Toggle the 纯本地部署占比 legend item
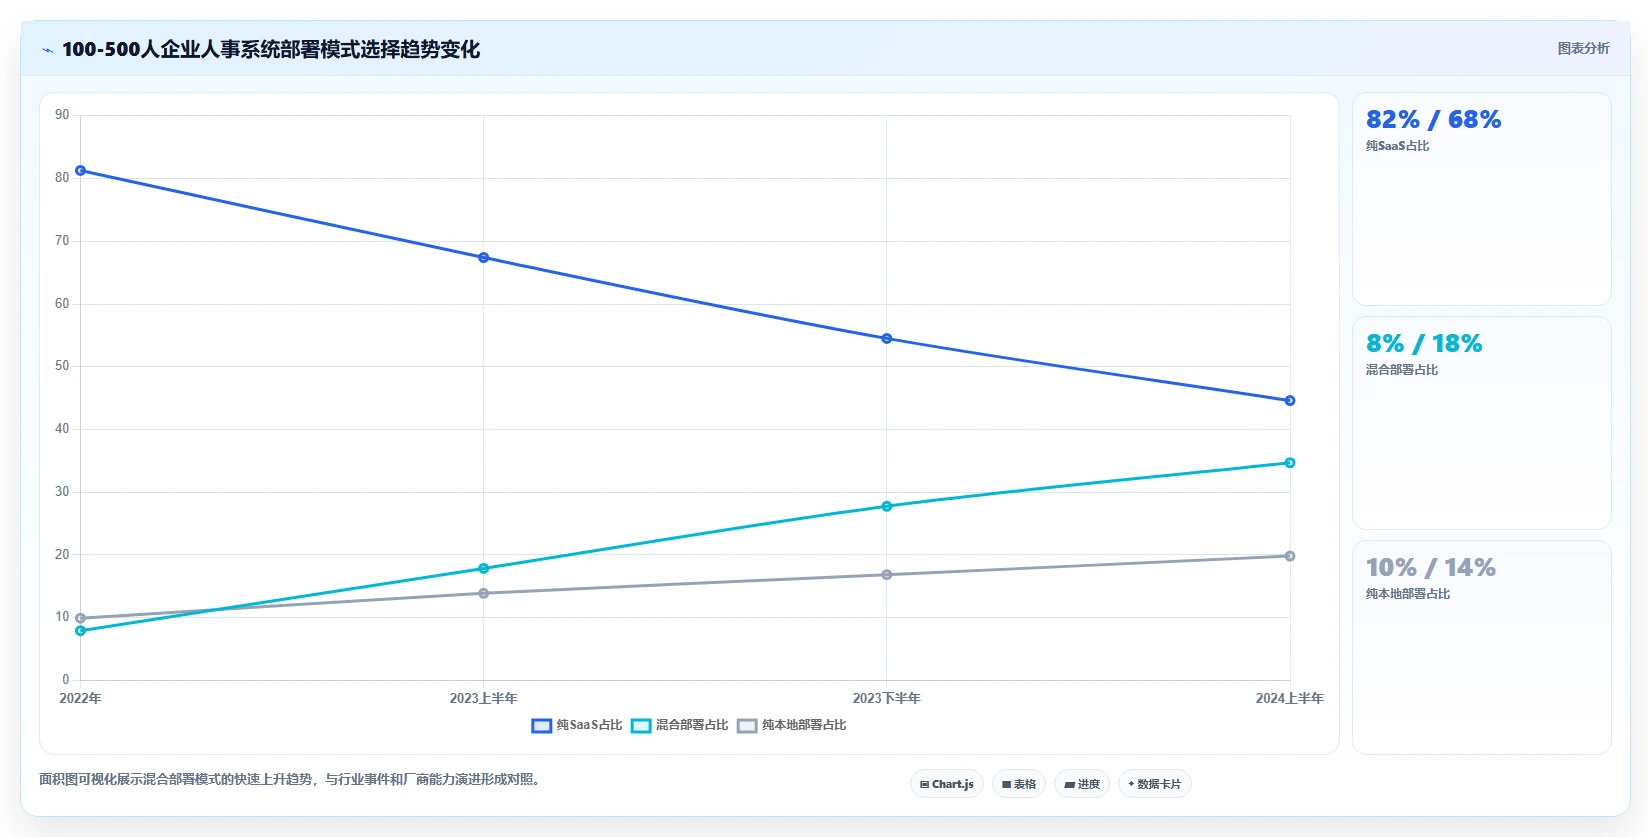Viewport: 1651px width, 837px height. pos(792,725)
